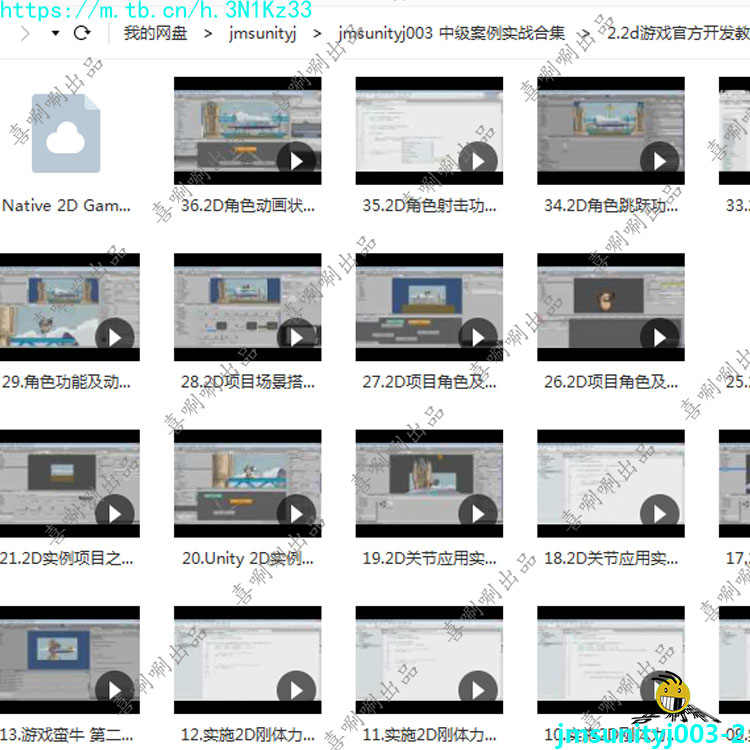Click the file name 36.2D角色动画状...

coord(248,206)
